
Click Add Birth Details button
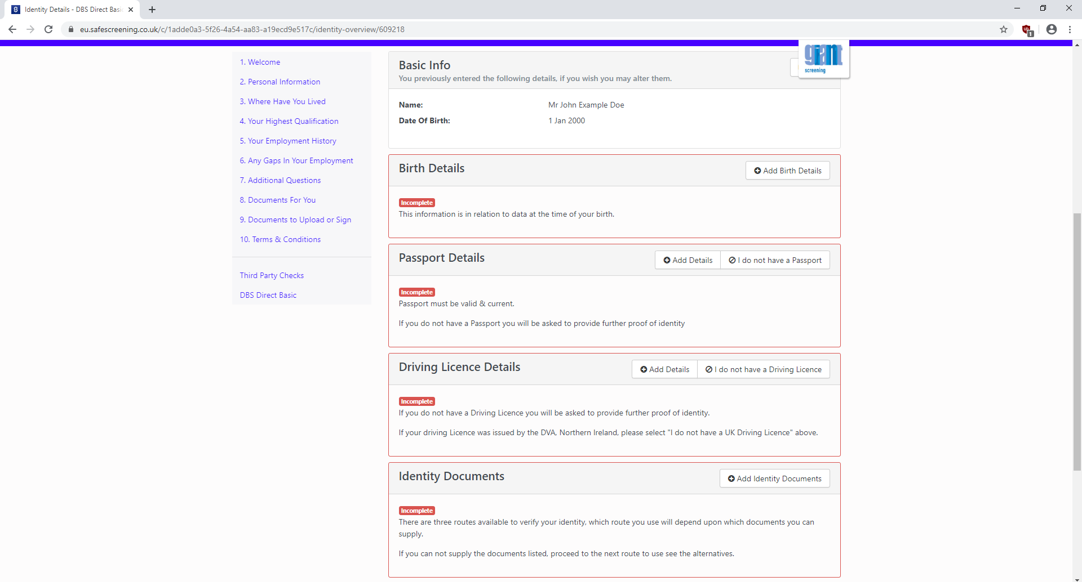pos(787,171)
